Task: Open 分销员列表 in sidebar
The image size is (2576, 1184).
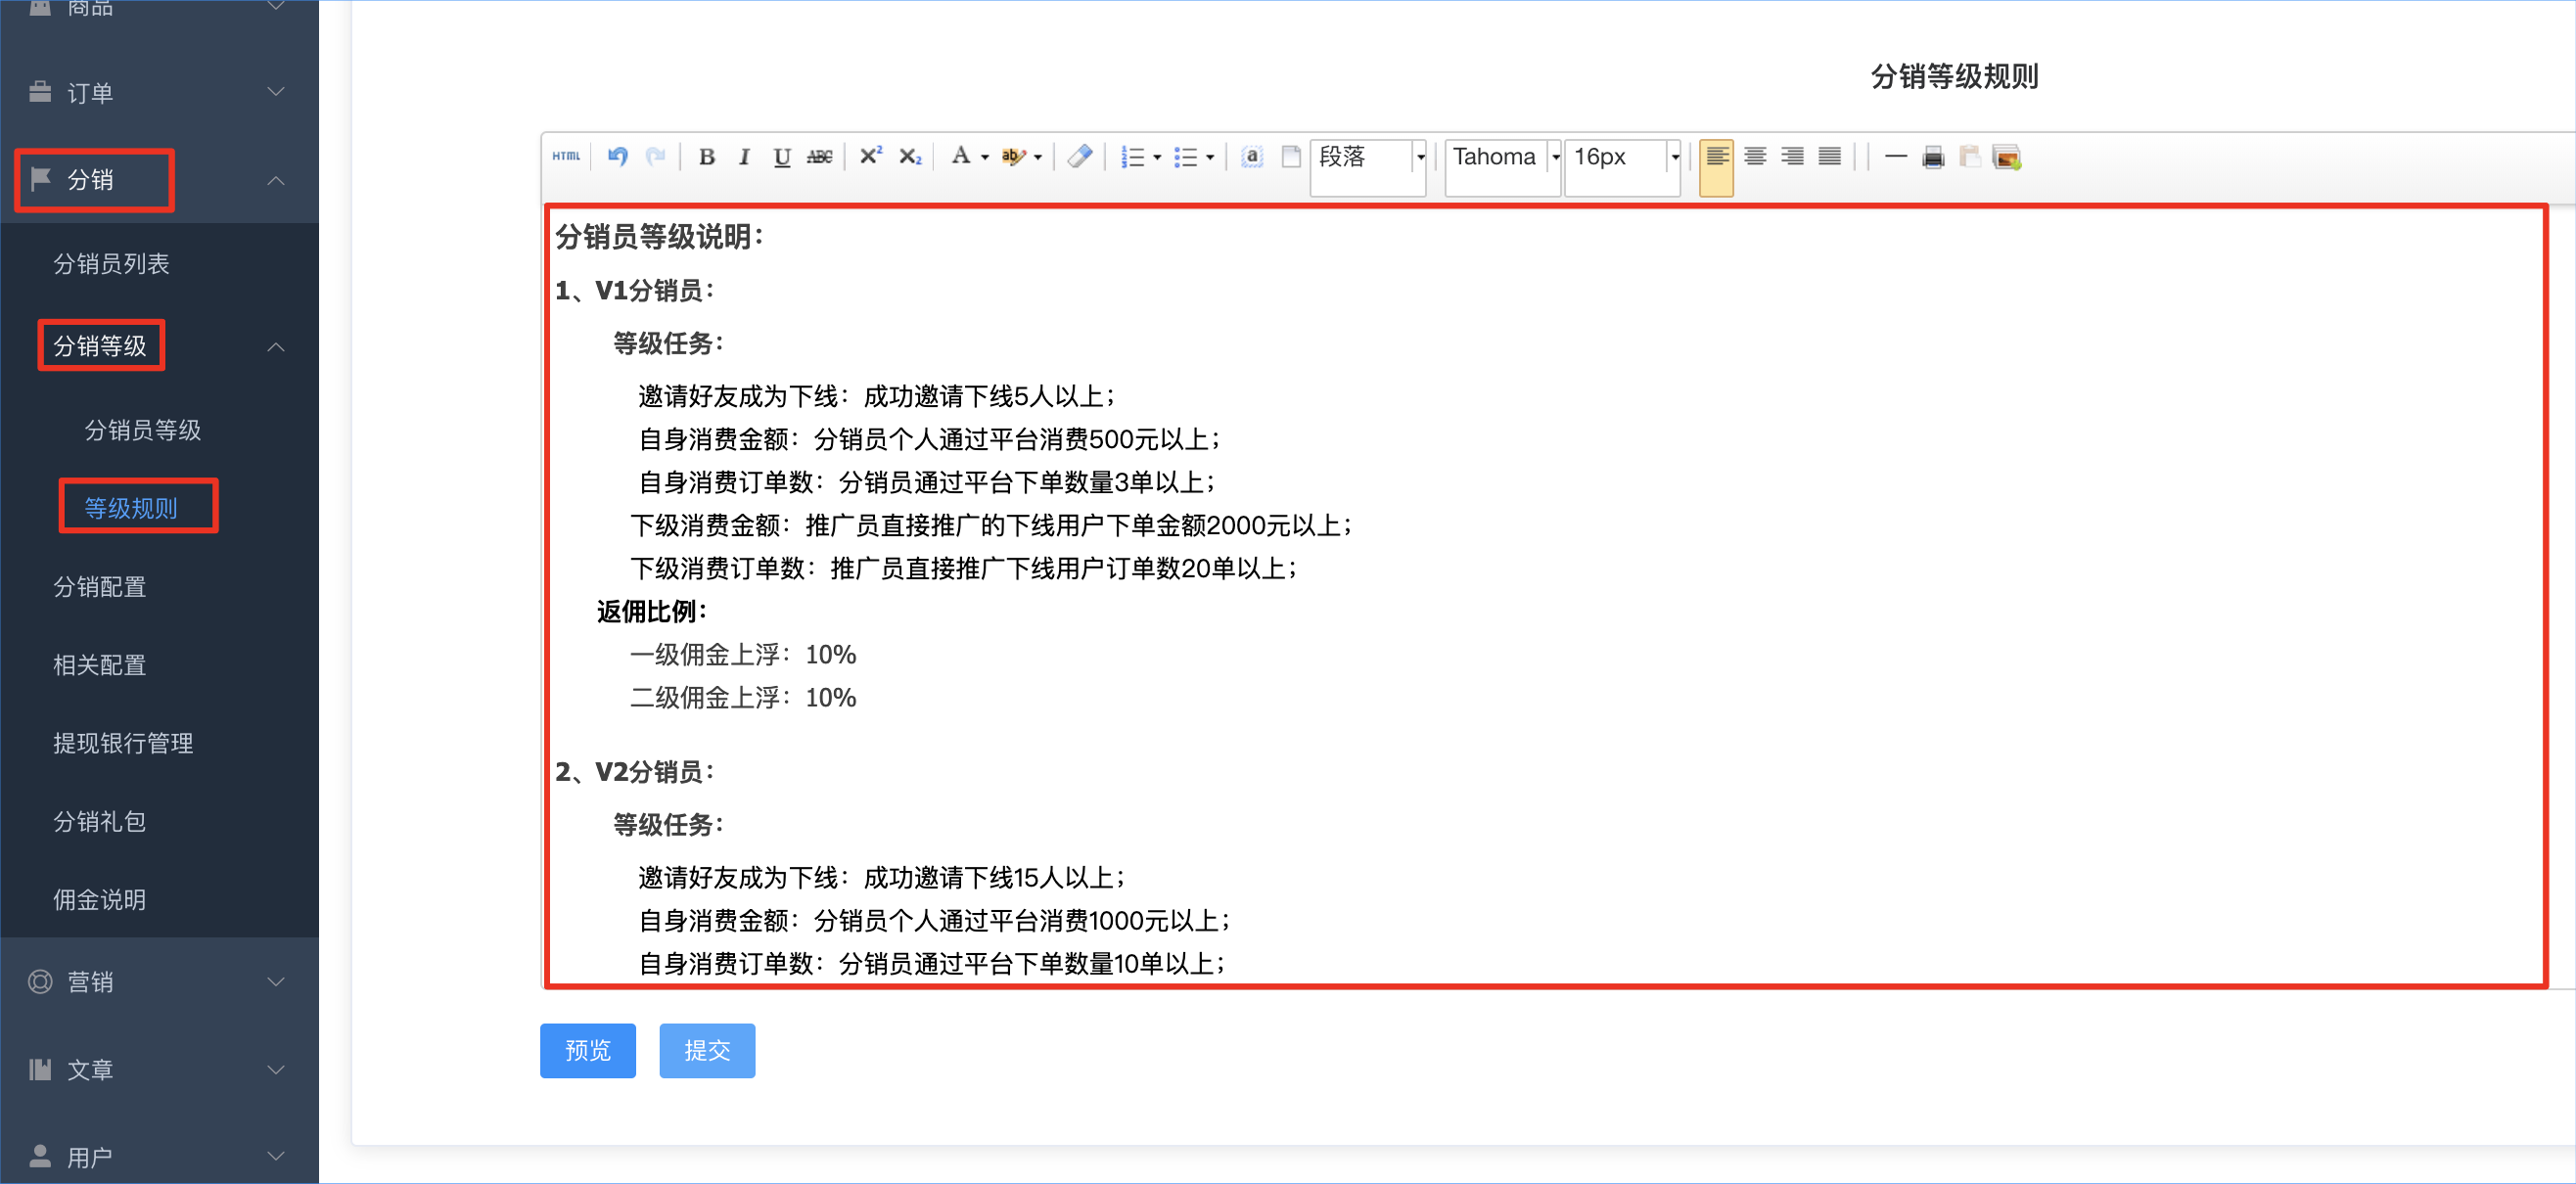Action: coord(111,264)
